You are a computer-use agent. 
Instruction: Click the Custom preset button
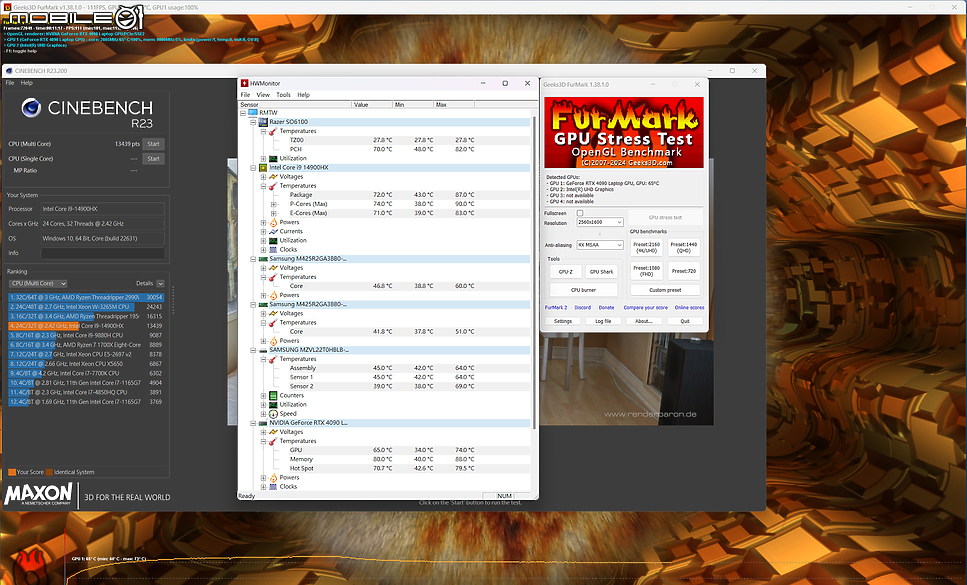coord(665,290)
